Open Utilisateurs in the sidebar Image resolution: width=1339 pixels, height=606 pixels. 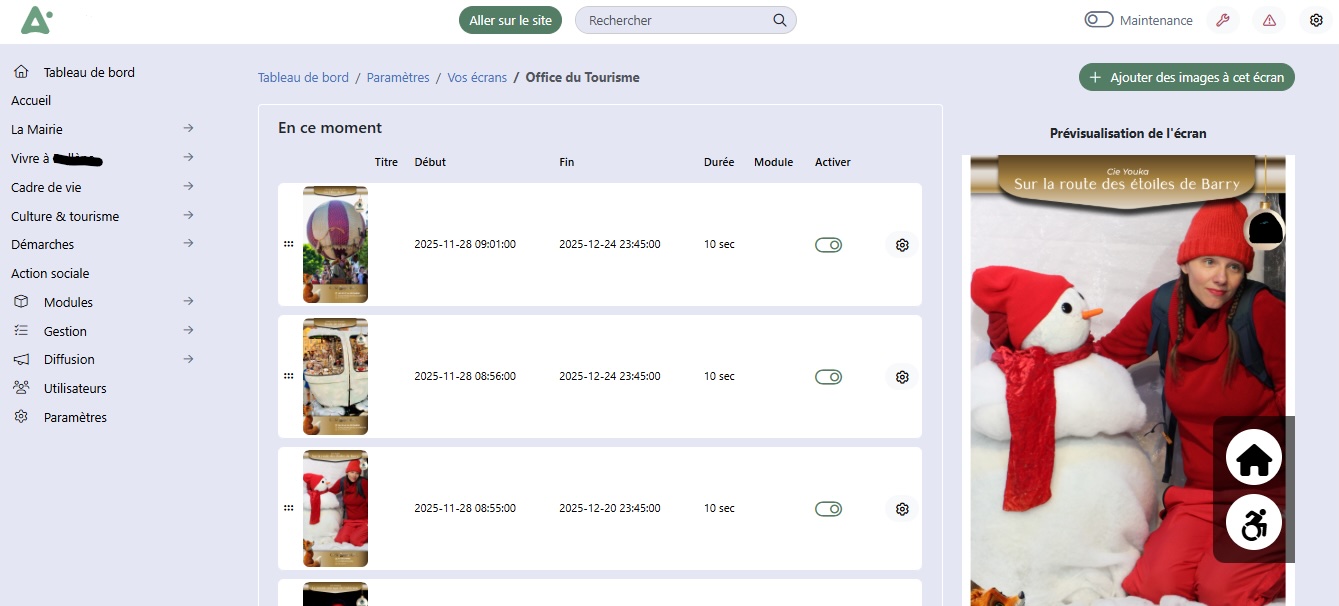tap(75, 388)
